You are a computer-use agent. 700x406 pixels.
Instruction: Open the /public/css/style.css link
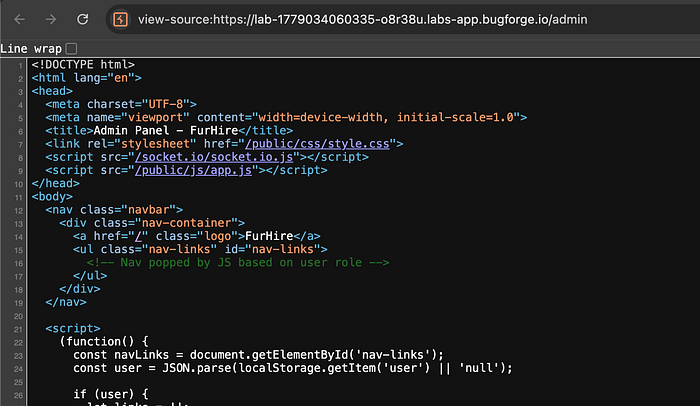click(317, 144)
